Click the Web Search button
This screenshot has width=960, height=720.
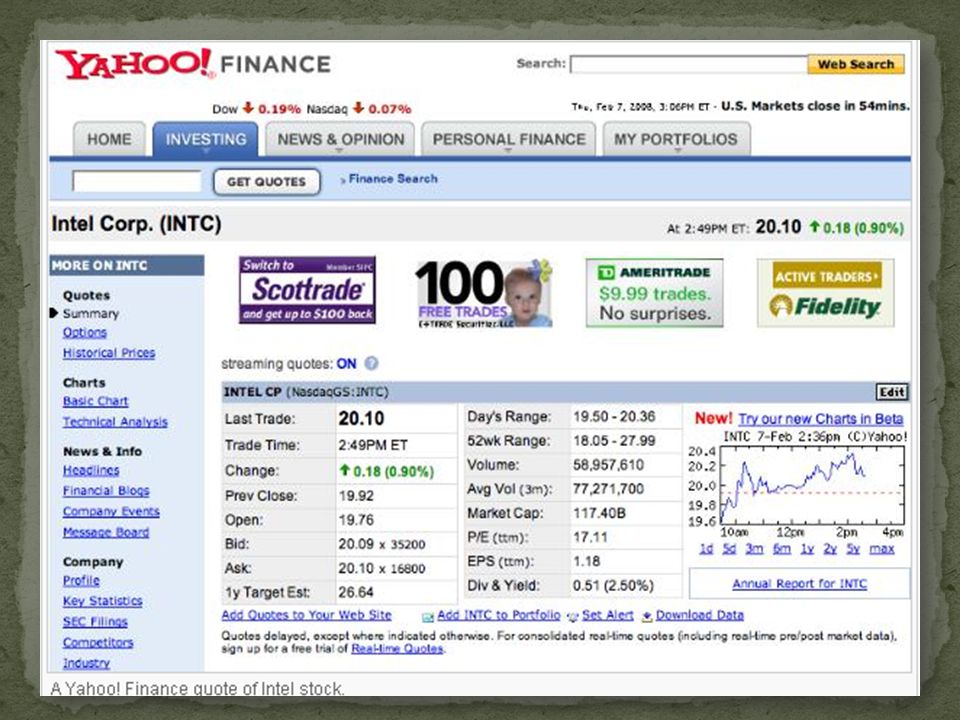[856, 64]
